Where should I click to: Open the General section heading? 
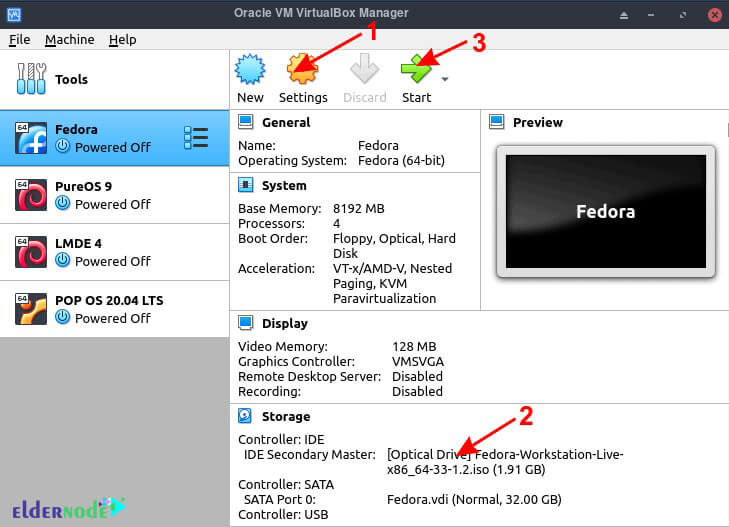coord(286,122)
